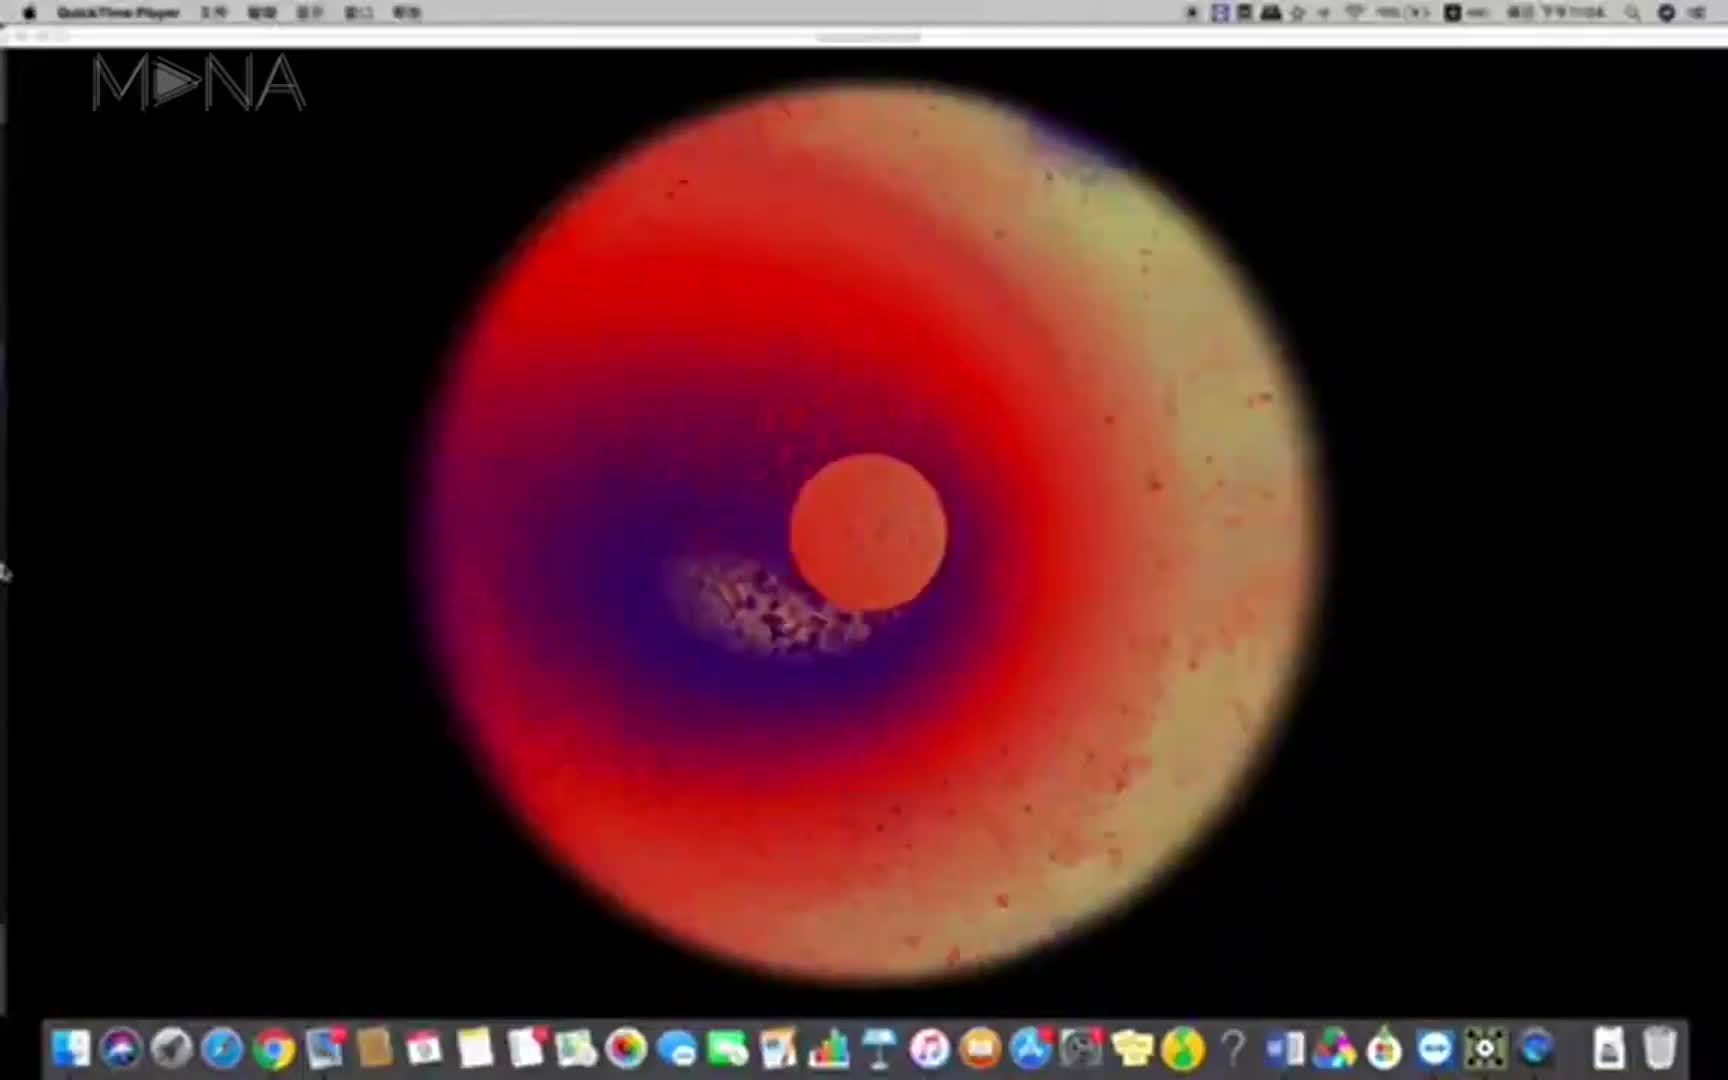Open green FaceTime icon in Dock

click(728, 1048)
